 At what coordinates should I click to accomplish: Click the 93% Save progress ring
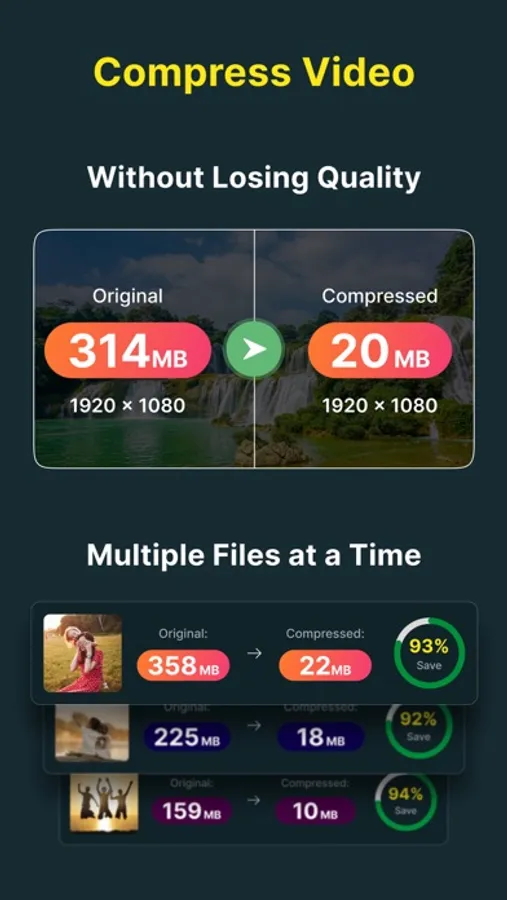pyautogui.click(x=429, y=653)
